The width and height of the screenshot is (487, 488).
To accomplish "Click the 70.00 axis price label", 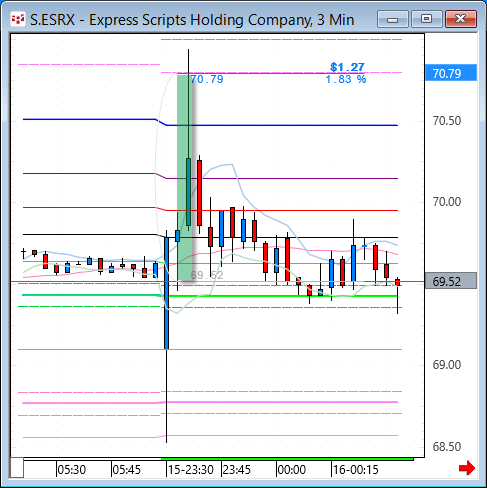I will click(x=447, y=202).
